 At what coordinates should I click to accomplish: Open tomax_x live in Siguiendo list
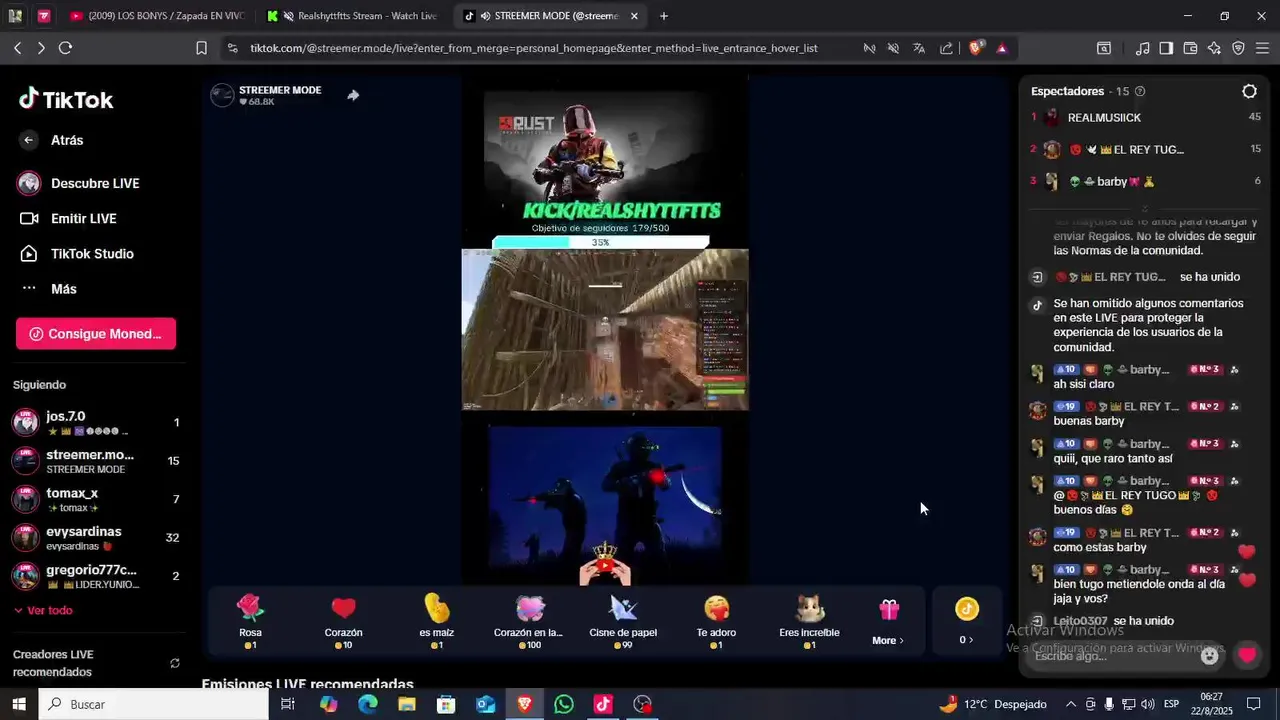(x=96, y=499)
